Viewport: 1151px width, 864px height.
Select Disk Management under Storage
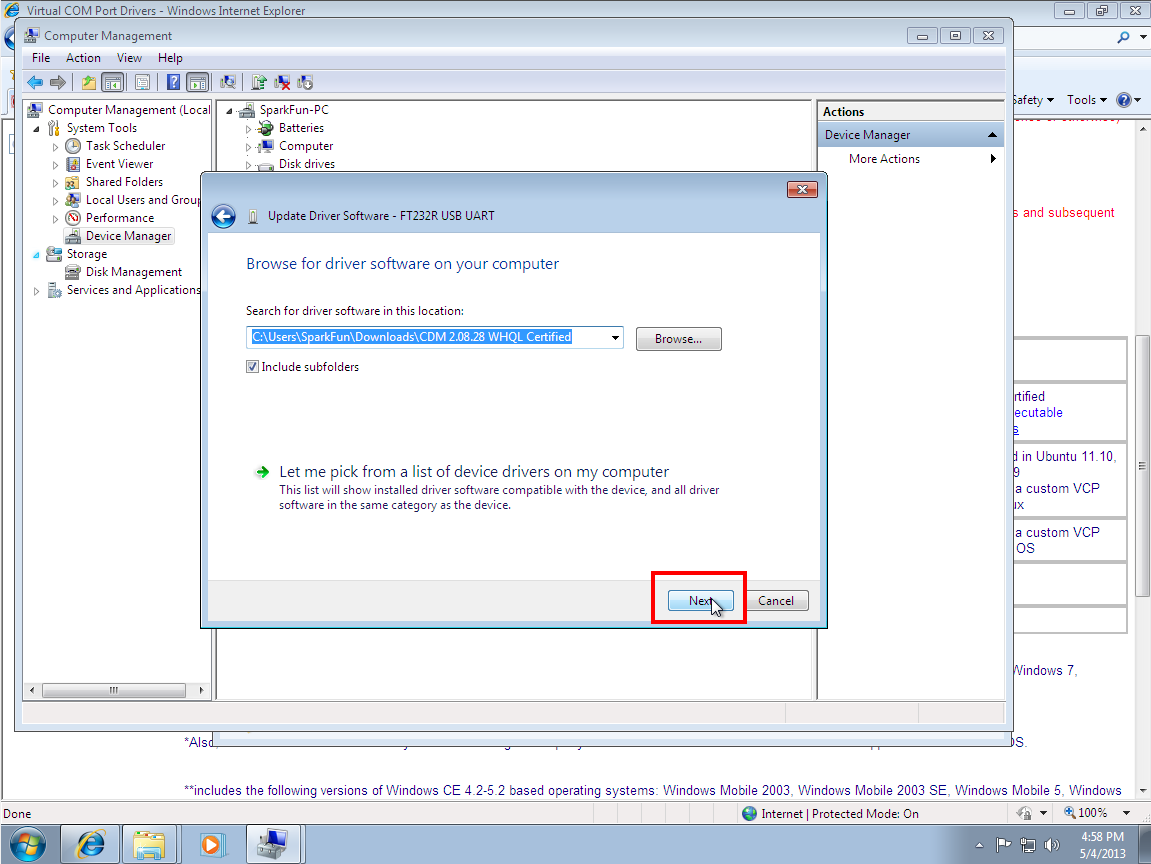(134, 272)
